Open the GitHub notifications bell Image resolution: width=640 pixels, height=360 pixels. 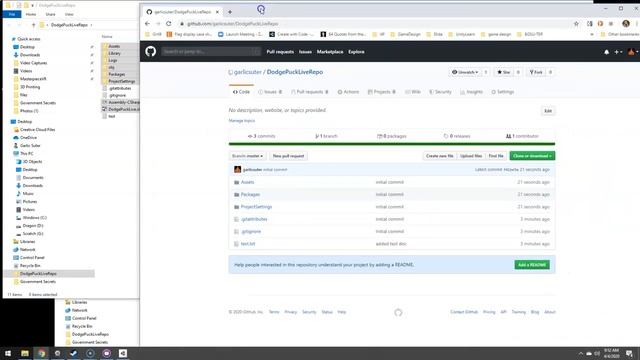tap(606, 52)
